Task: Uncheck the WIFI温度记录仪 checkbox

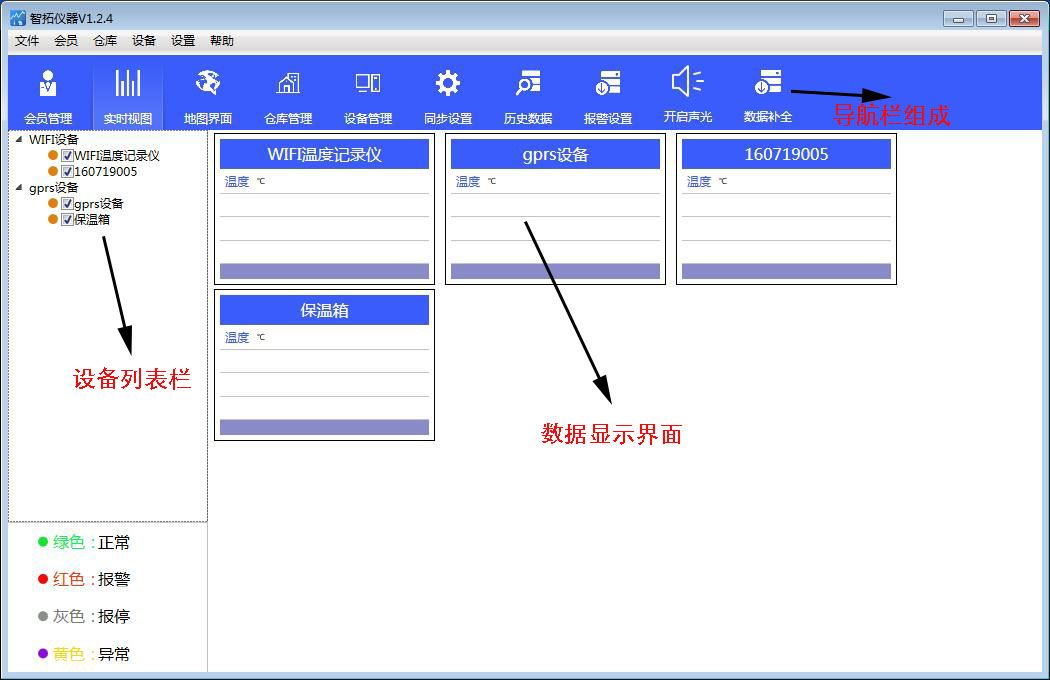Action: pos(67,156)
